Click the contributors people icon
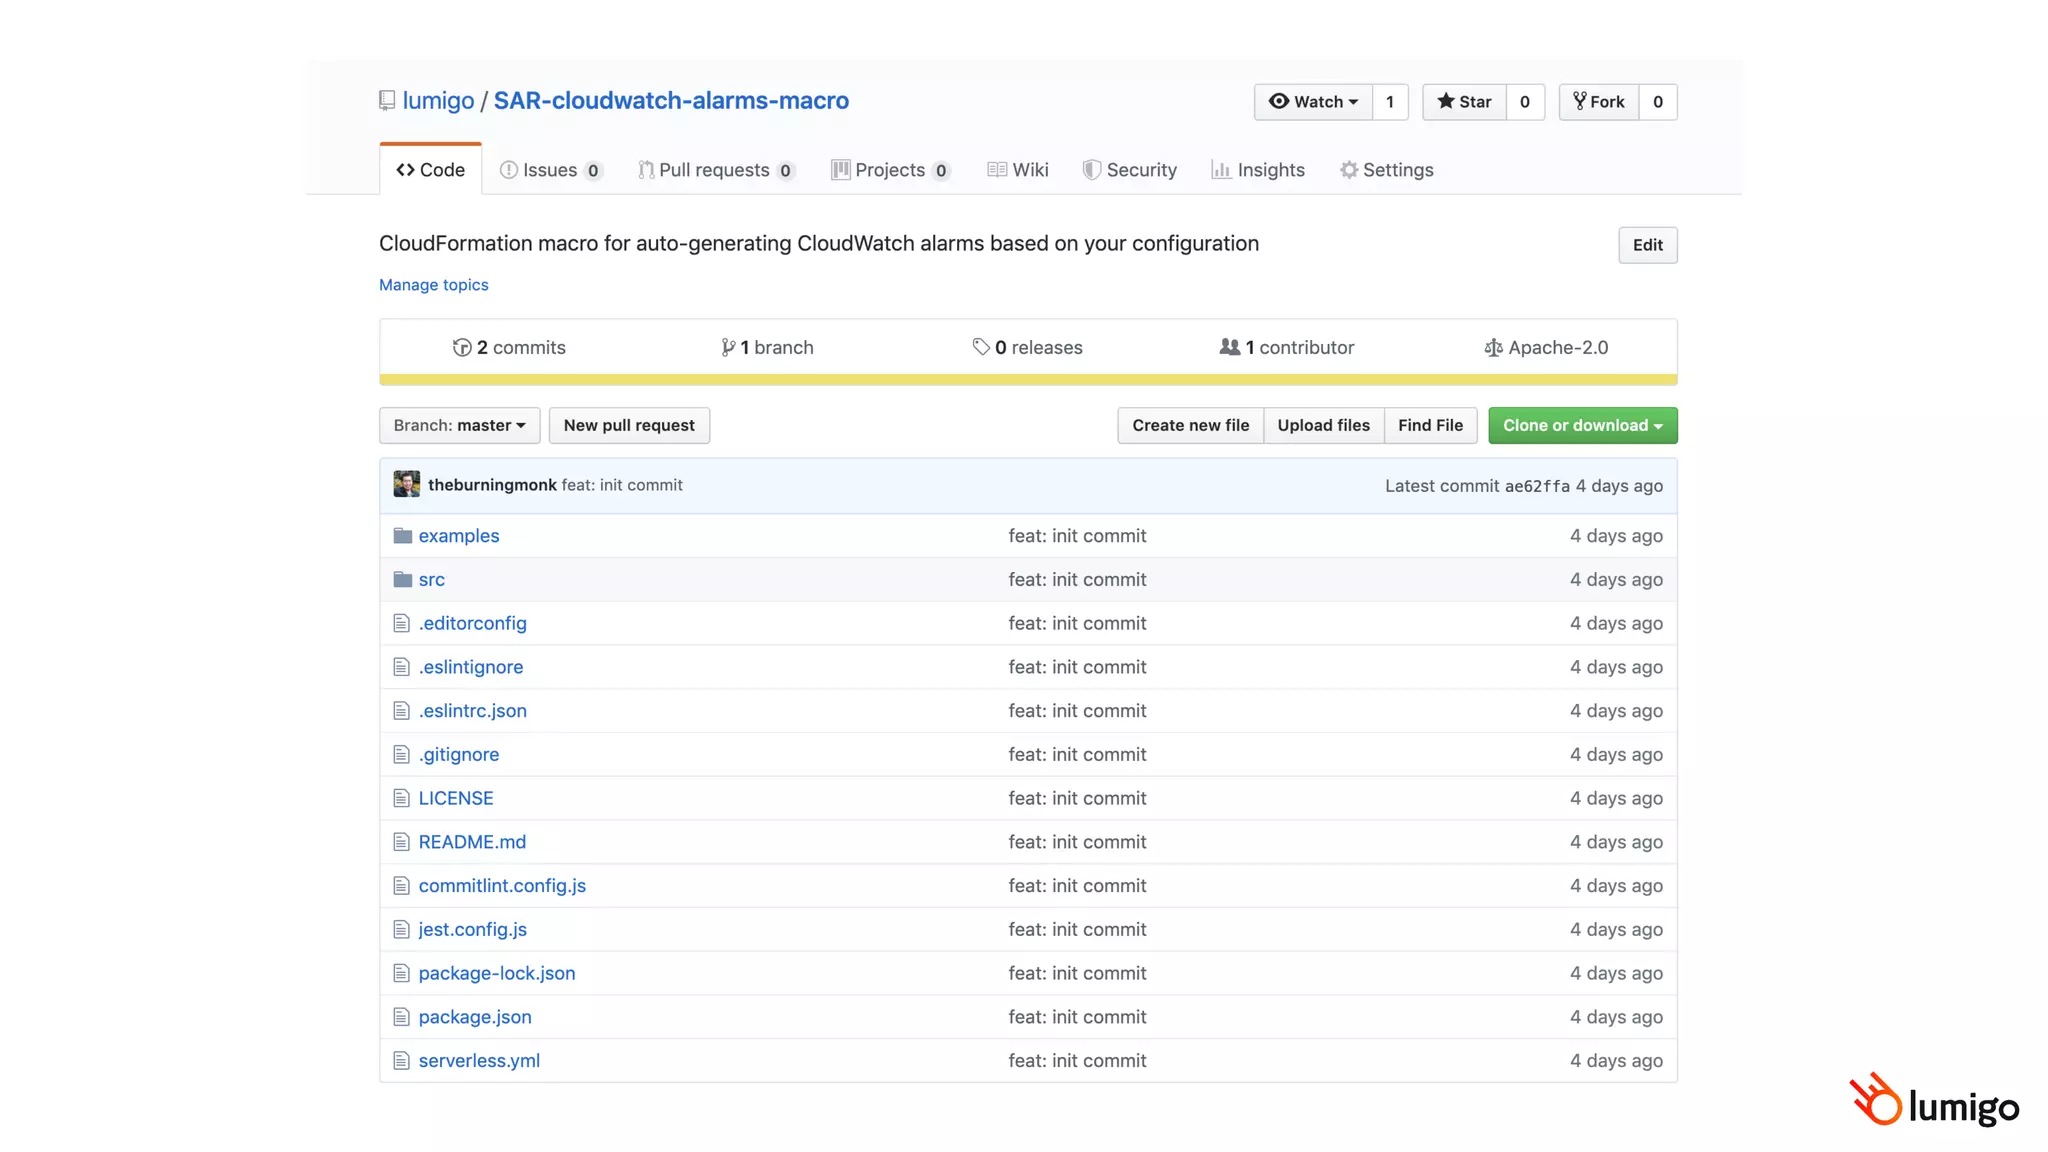 (1229, 347)
